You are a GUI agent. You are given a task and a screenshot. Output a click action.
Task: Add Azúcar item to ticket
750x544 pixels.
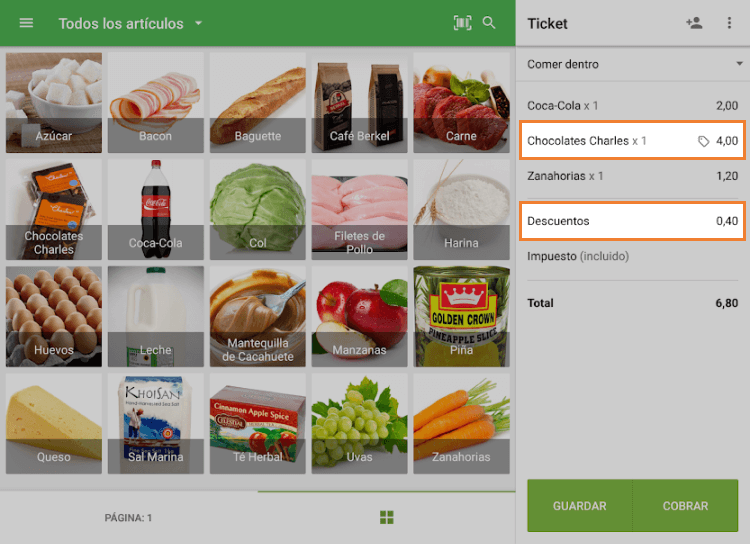(54, 103)
